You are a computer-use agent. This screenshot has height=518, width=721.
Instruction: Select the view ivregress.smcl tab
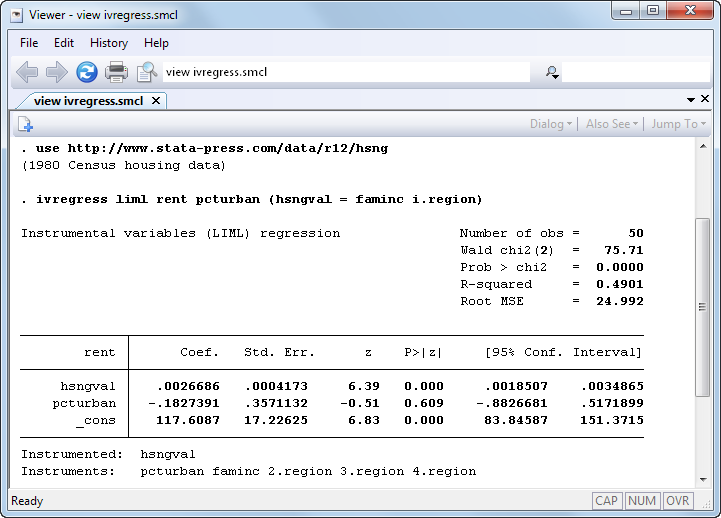pos(88,101)
